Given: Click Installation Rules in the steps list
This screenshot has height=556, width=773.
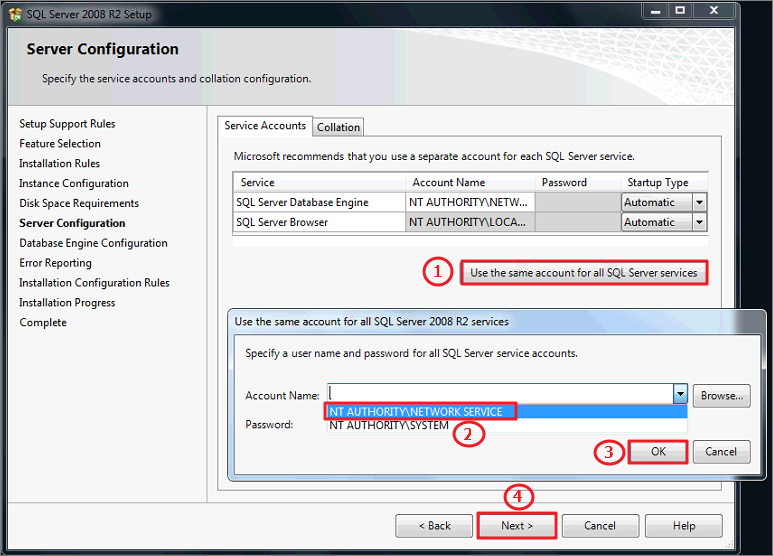Looking at the screenshot, I should 59,163.
